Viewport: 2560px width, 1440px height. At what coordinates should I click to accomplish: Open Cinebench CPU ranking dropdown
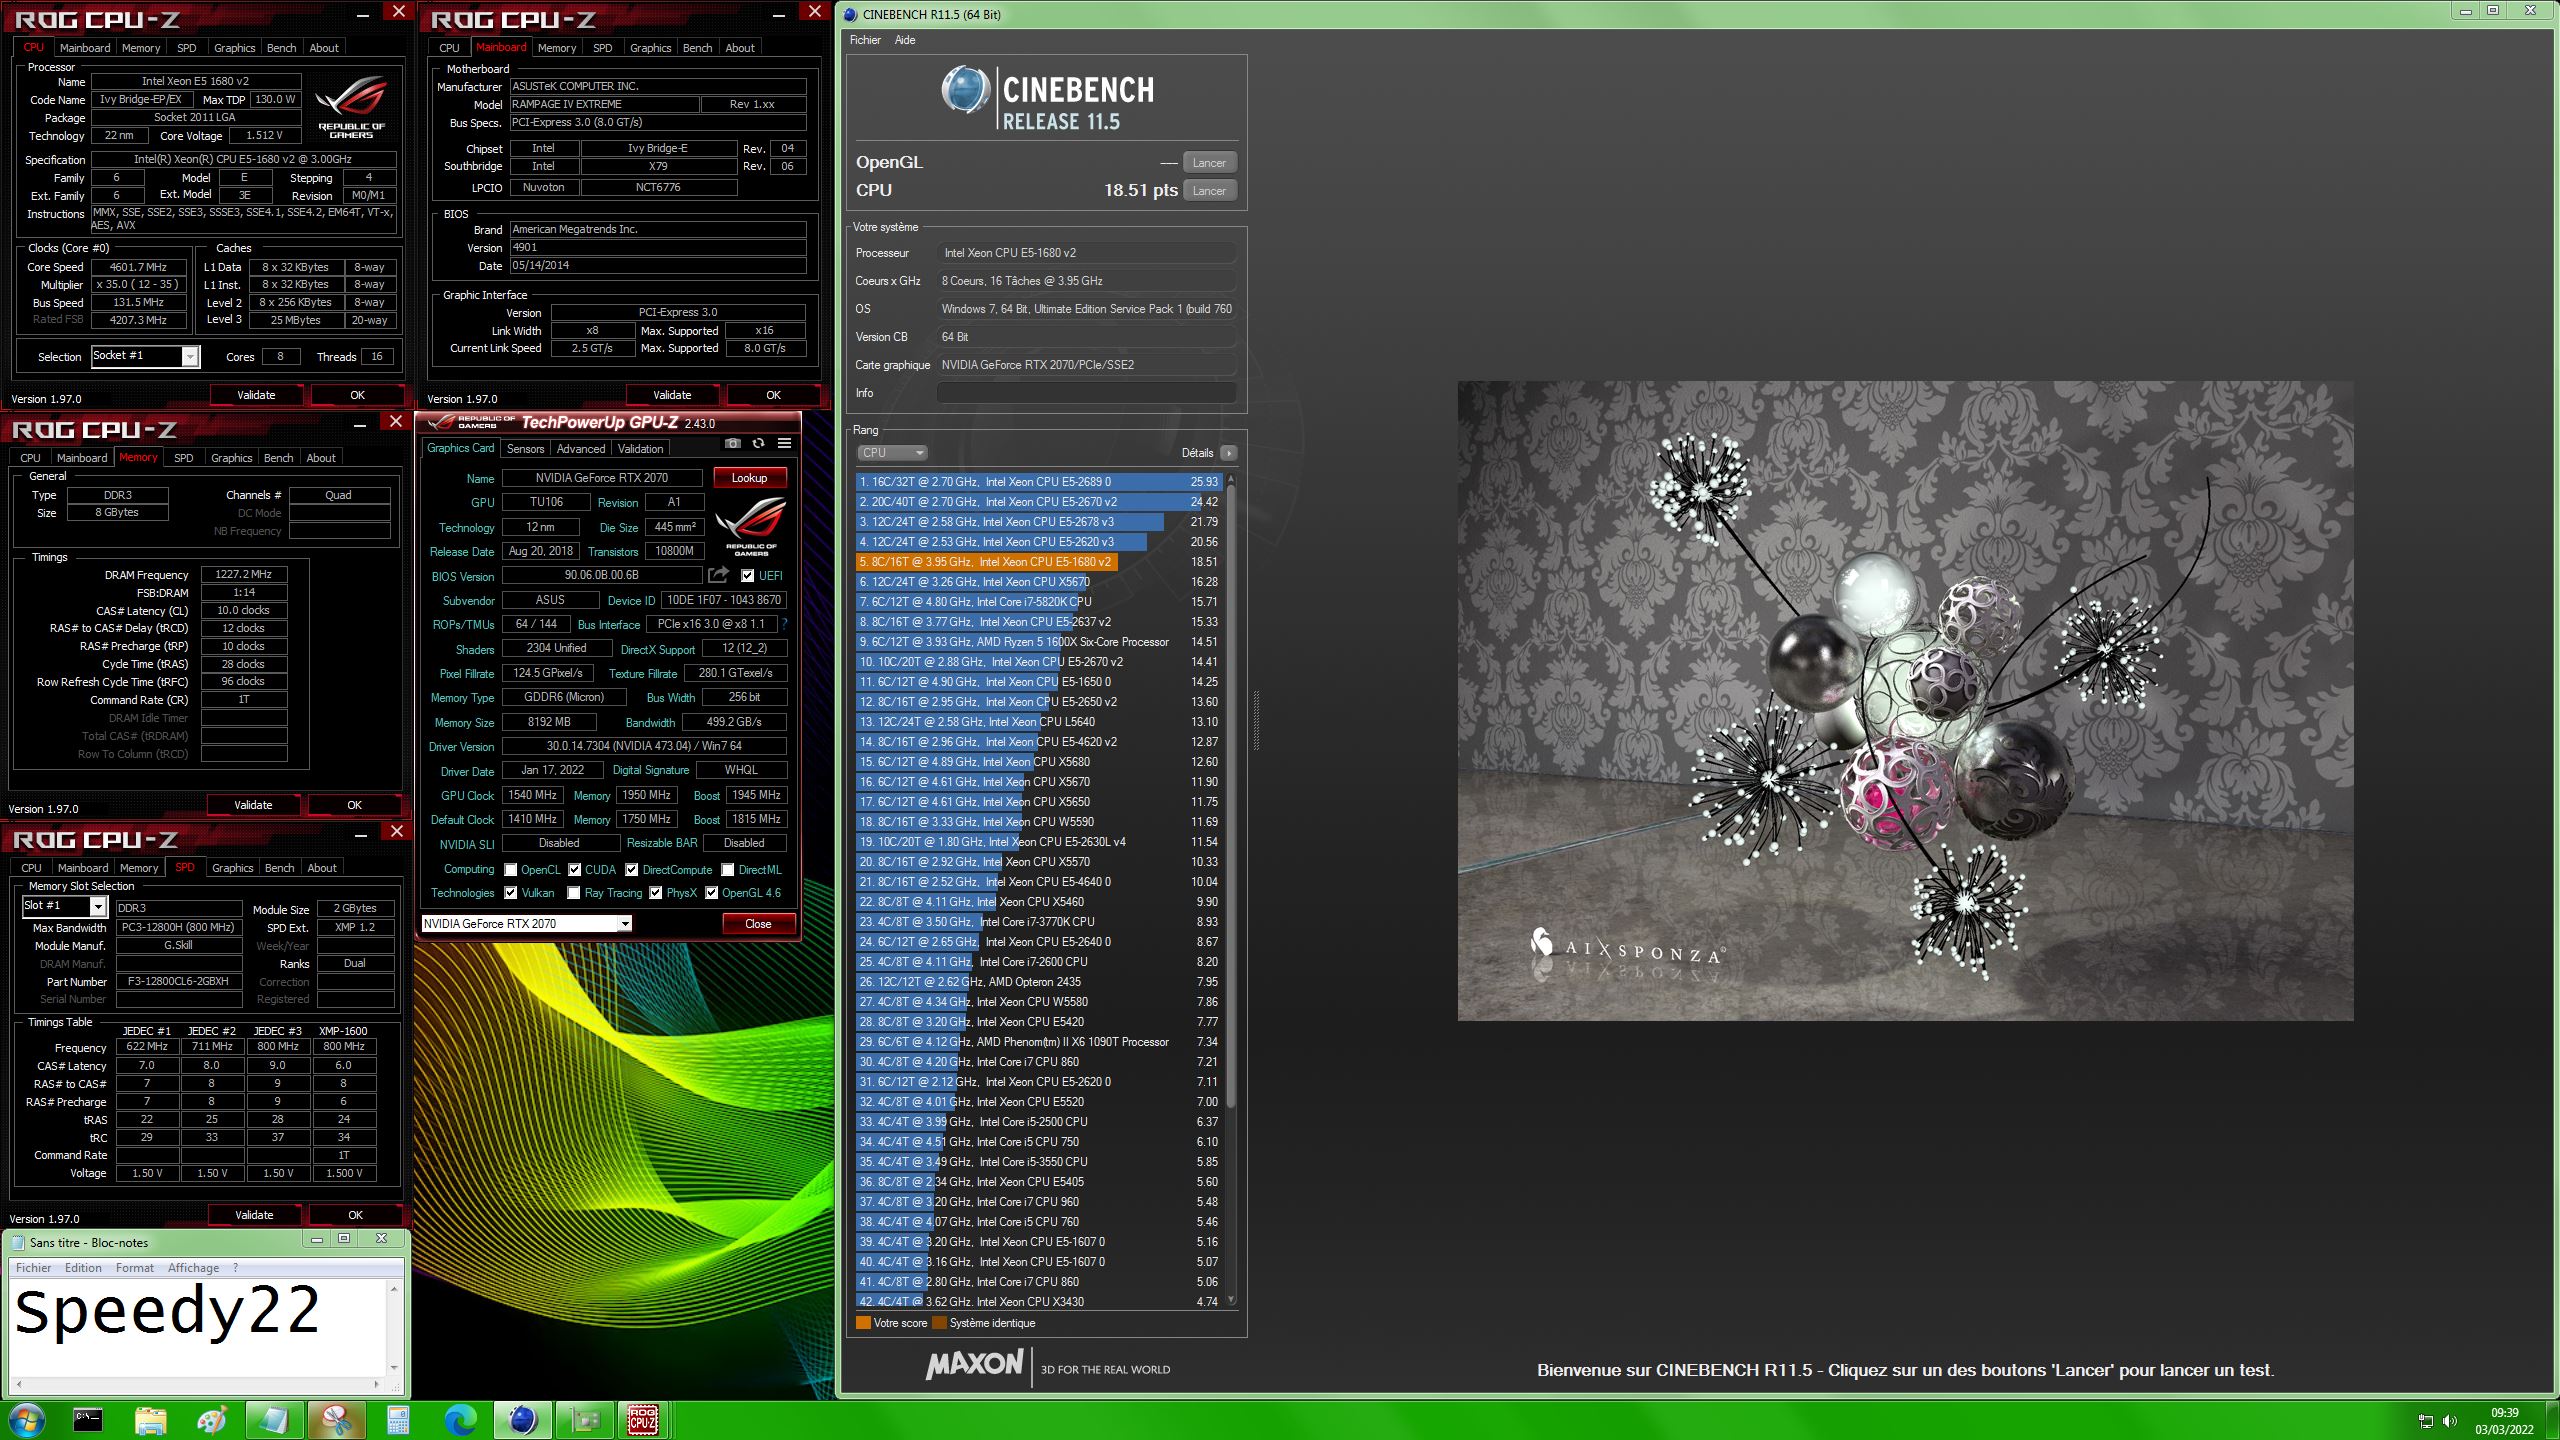(892, 453)
